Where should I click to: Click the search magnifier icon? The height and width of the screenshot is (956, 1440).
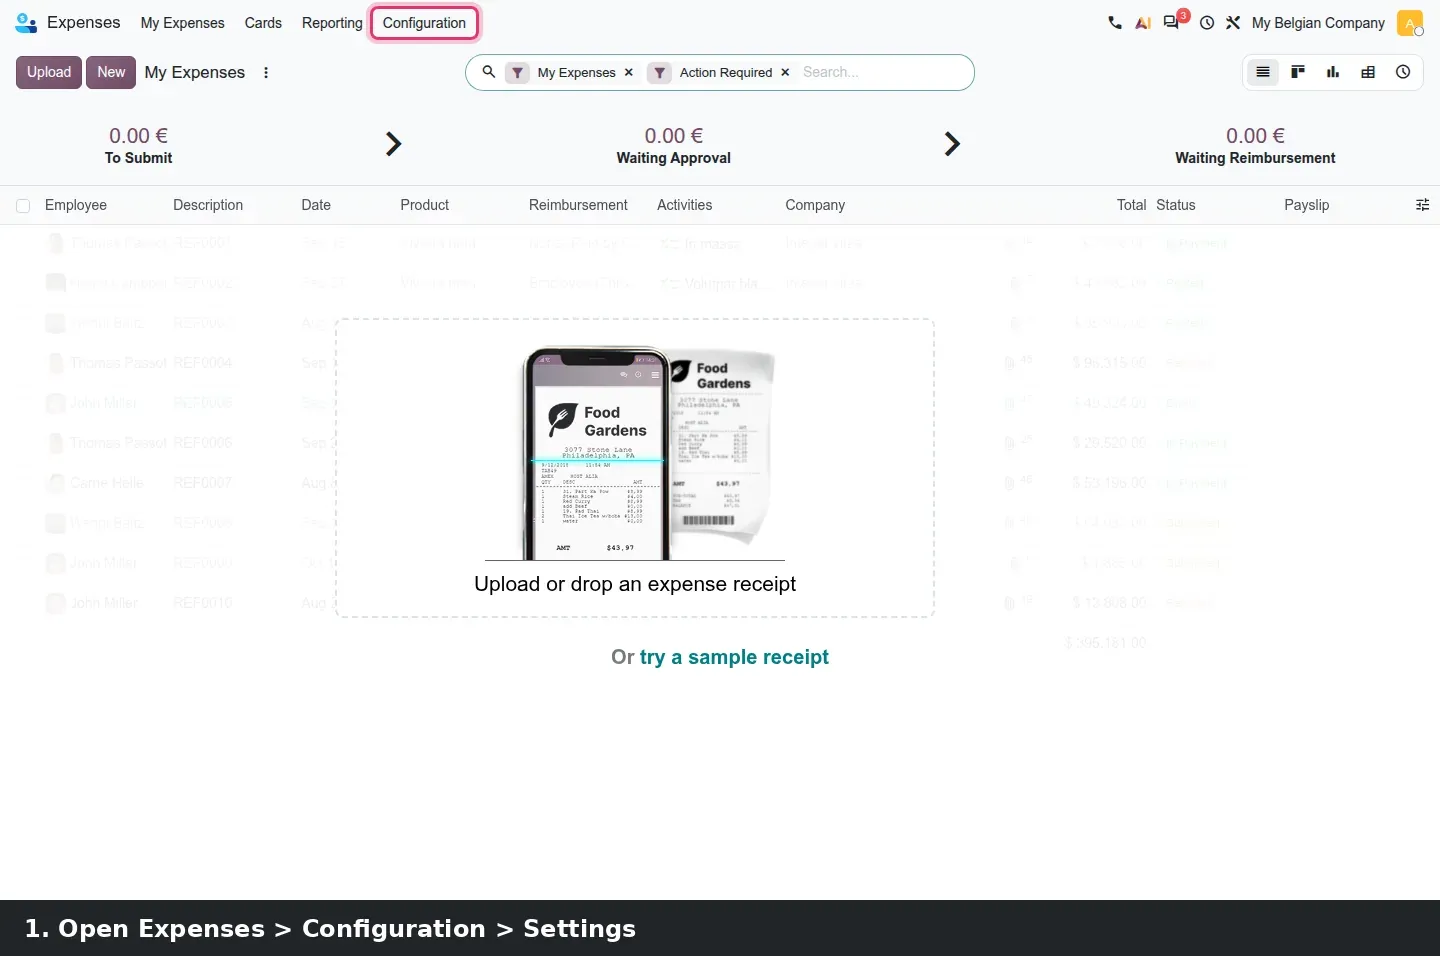(489, 72)
